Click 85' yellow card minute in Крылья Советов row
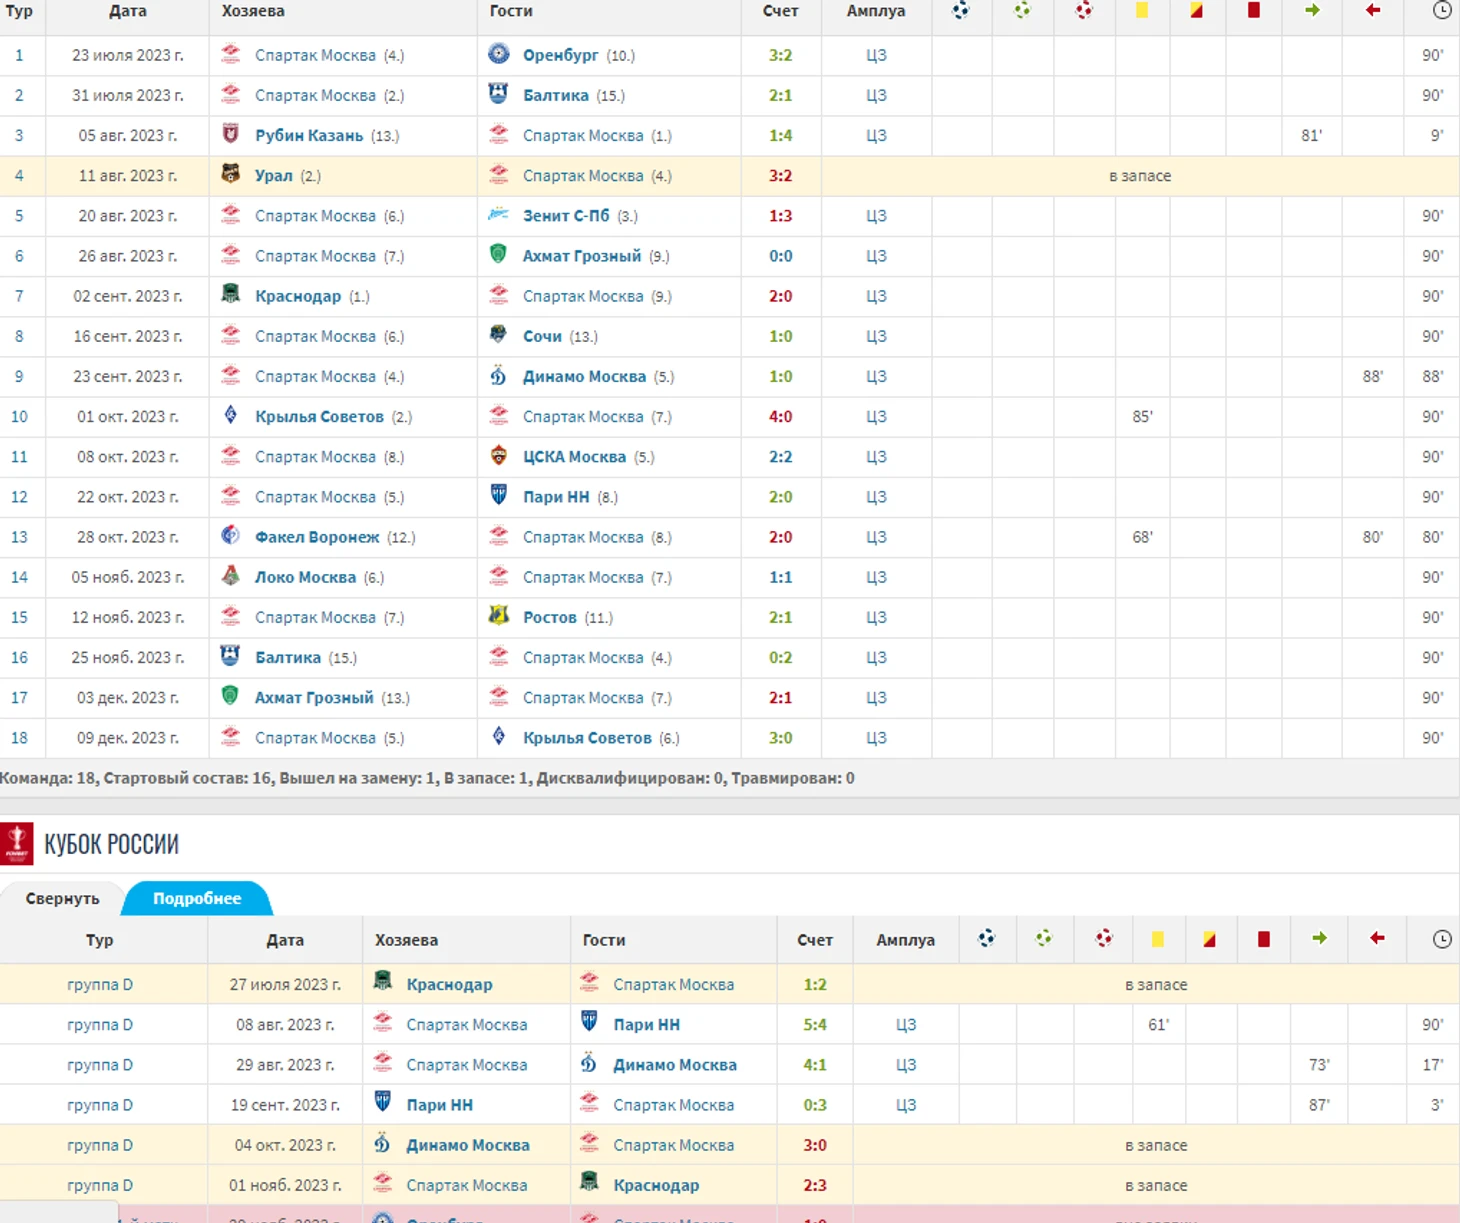1460x1223 pixels. click(x=1142, y=416)
